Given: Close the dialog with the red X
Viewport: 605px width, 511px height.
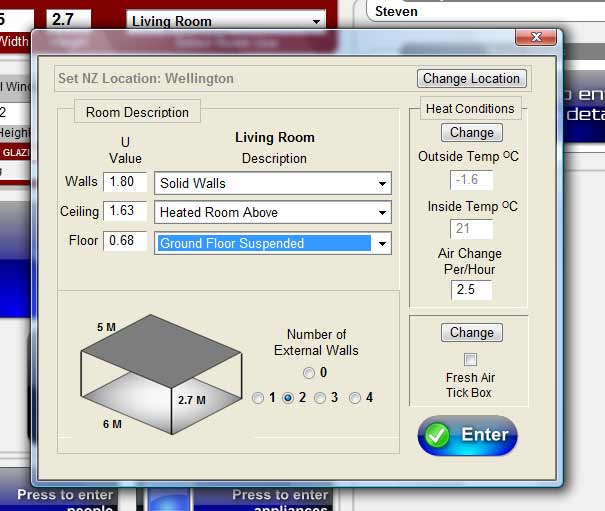Looking at the screenshot, I should [x=535, y=37].
